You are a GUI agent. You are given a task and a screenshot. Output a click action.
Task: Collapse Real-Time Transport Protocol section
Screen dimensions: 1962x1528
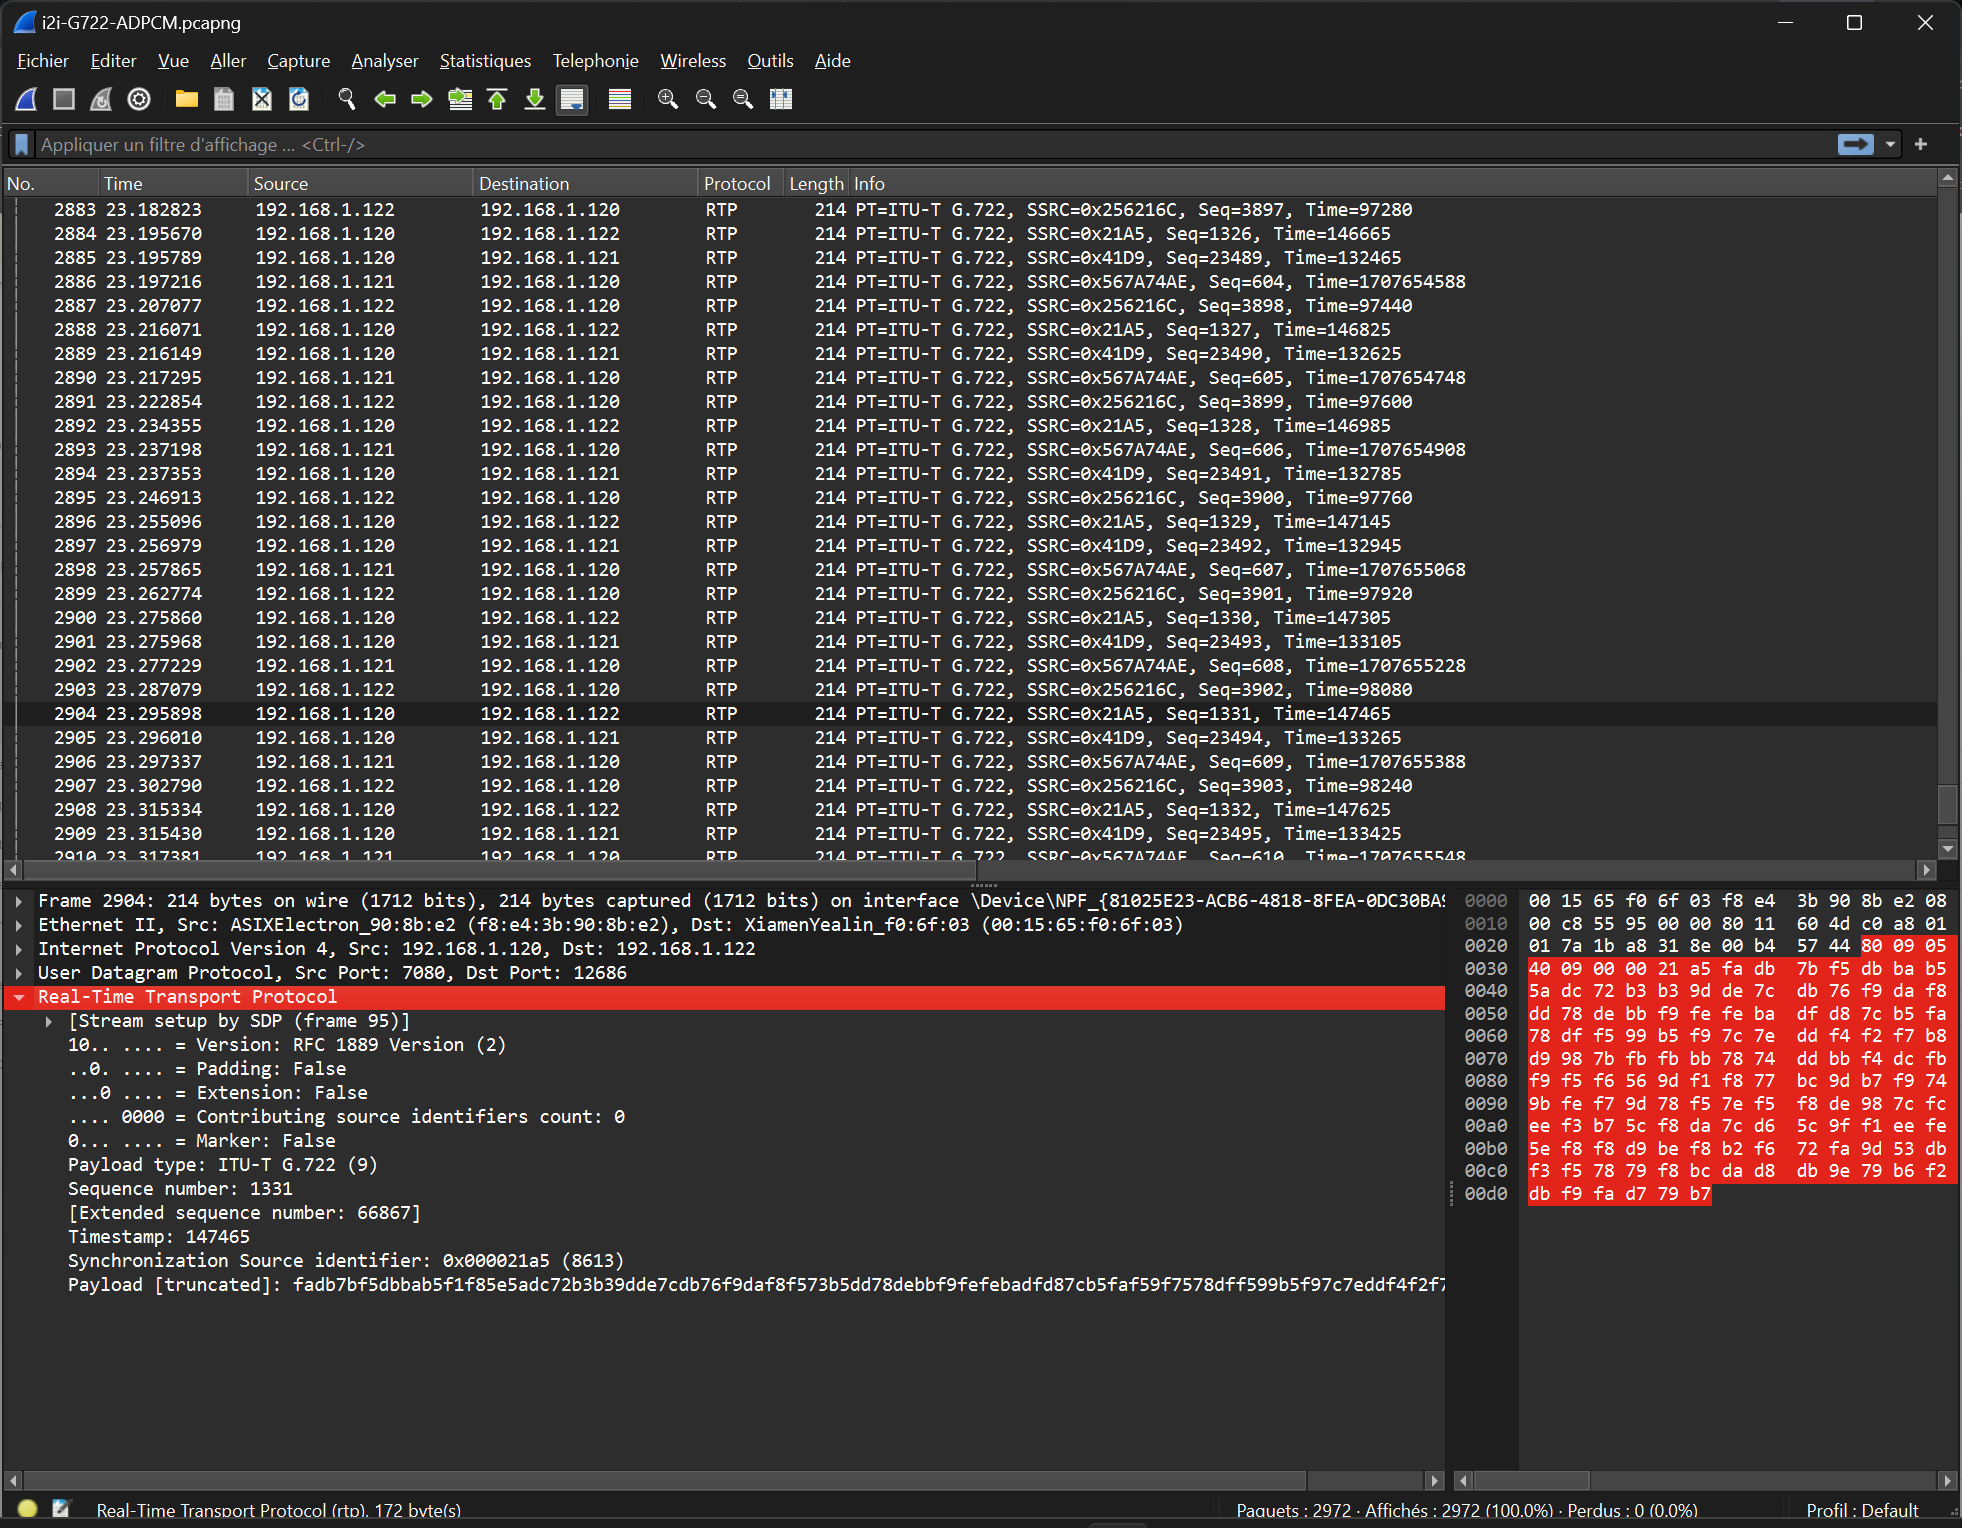tap(18, 997)
